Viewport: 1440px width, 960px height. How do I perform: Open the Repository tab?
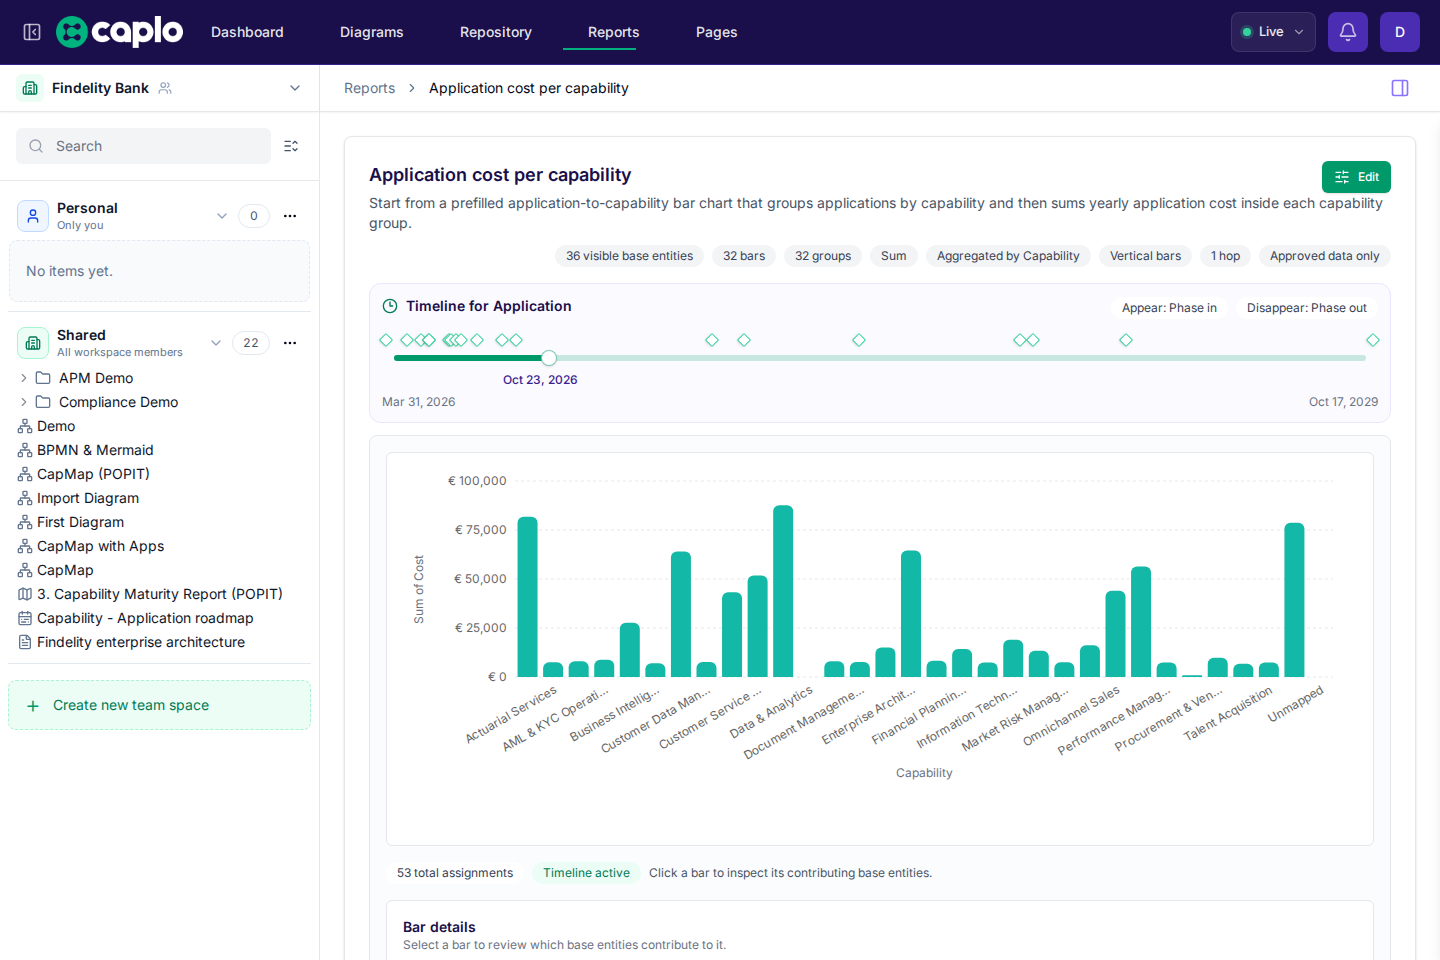(496, 32)
